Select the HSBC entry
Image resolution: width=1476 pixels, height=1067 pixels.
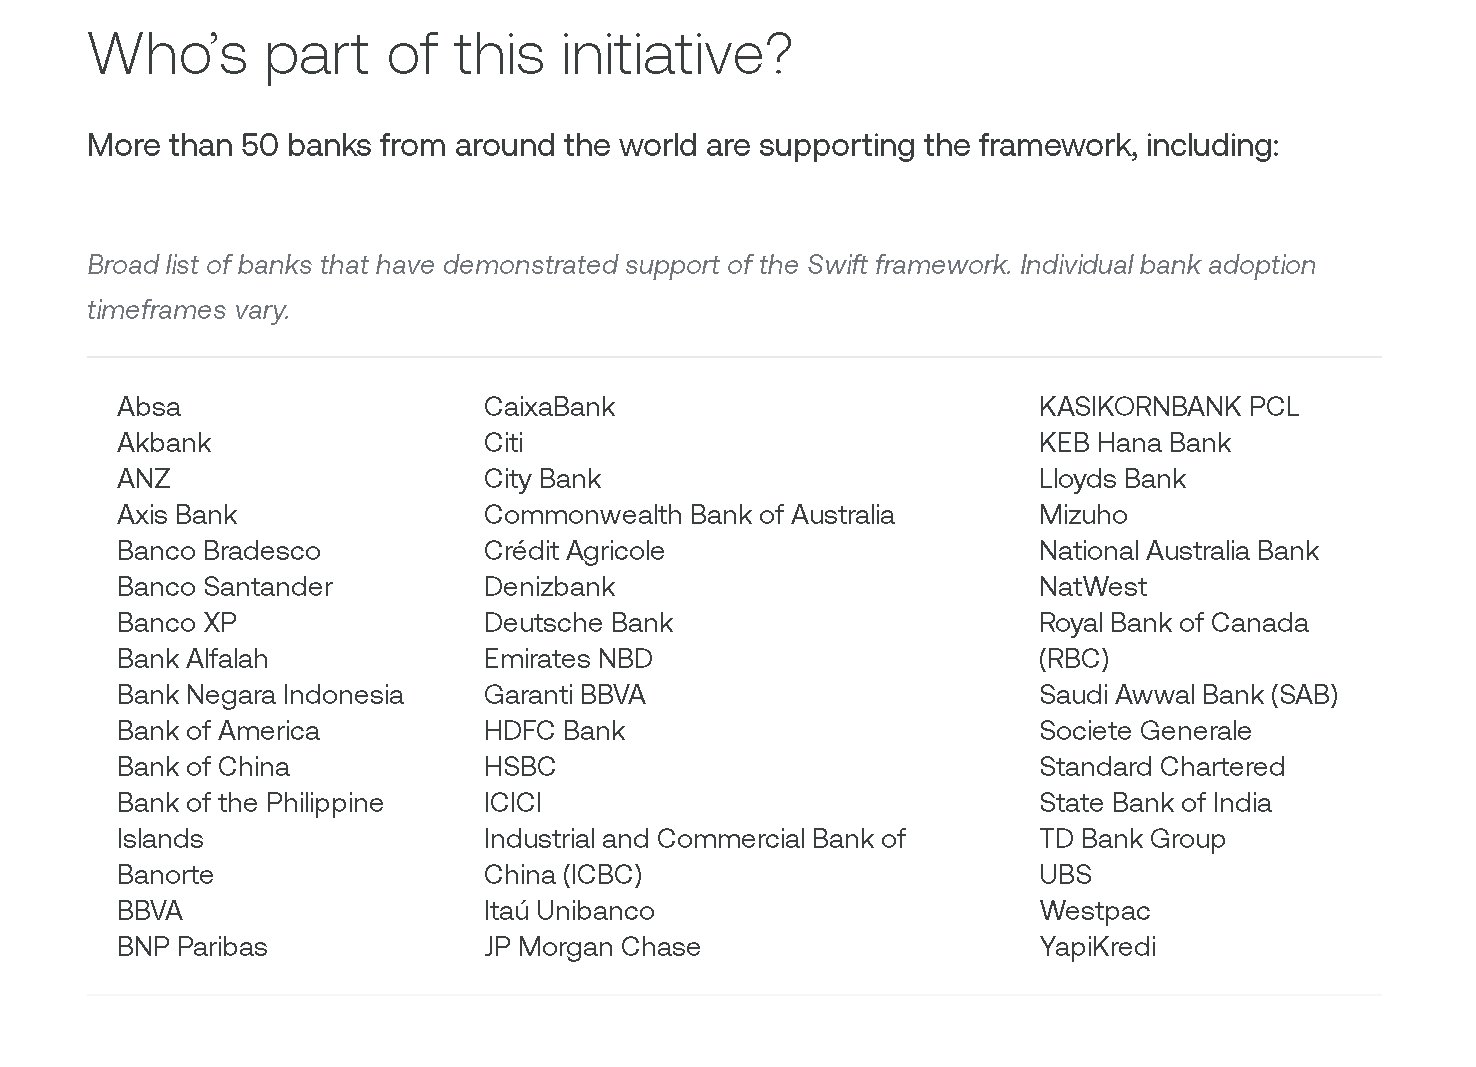[519, 767]
